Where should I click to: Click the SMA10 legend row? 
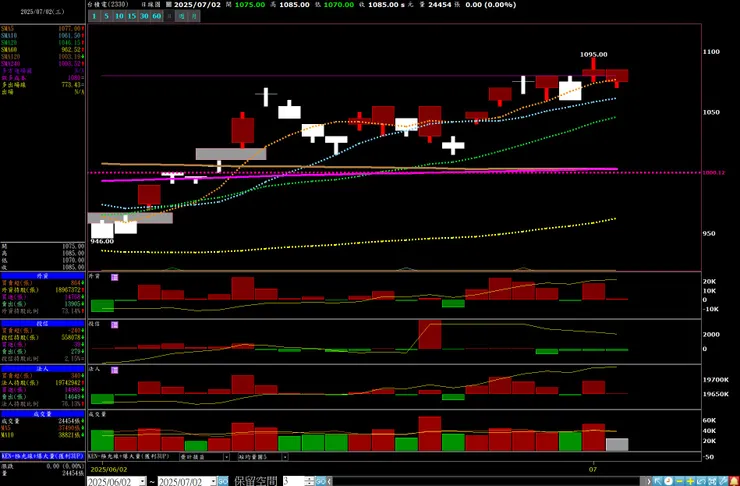[42, 35]
